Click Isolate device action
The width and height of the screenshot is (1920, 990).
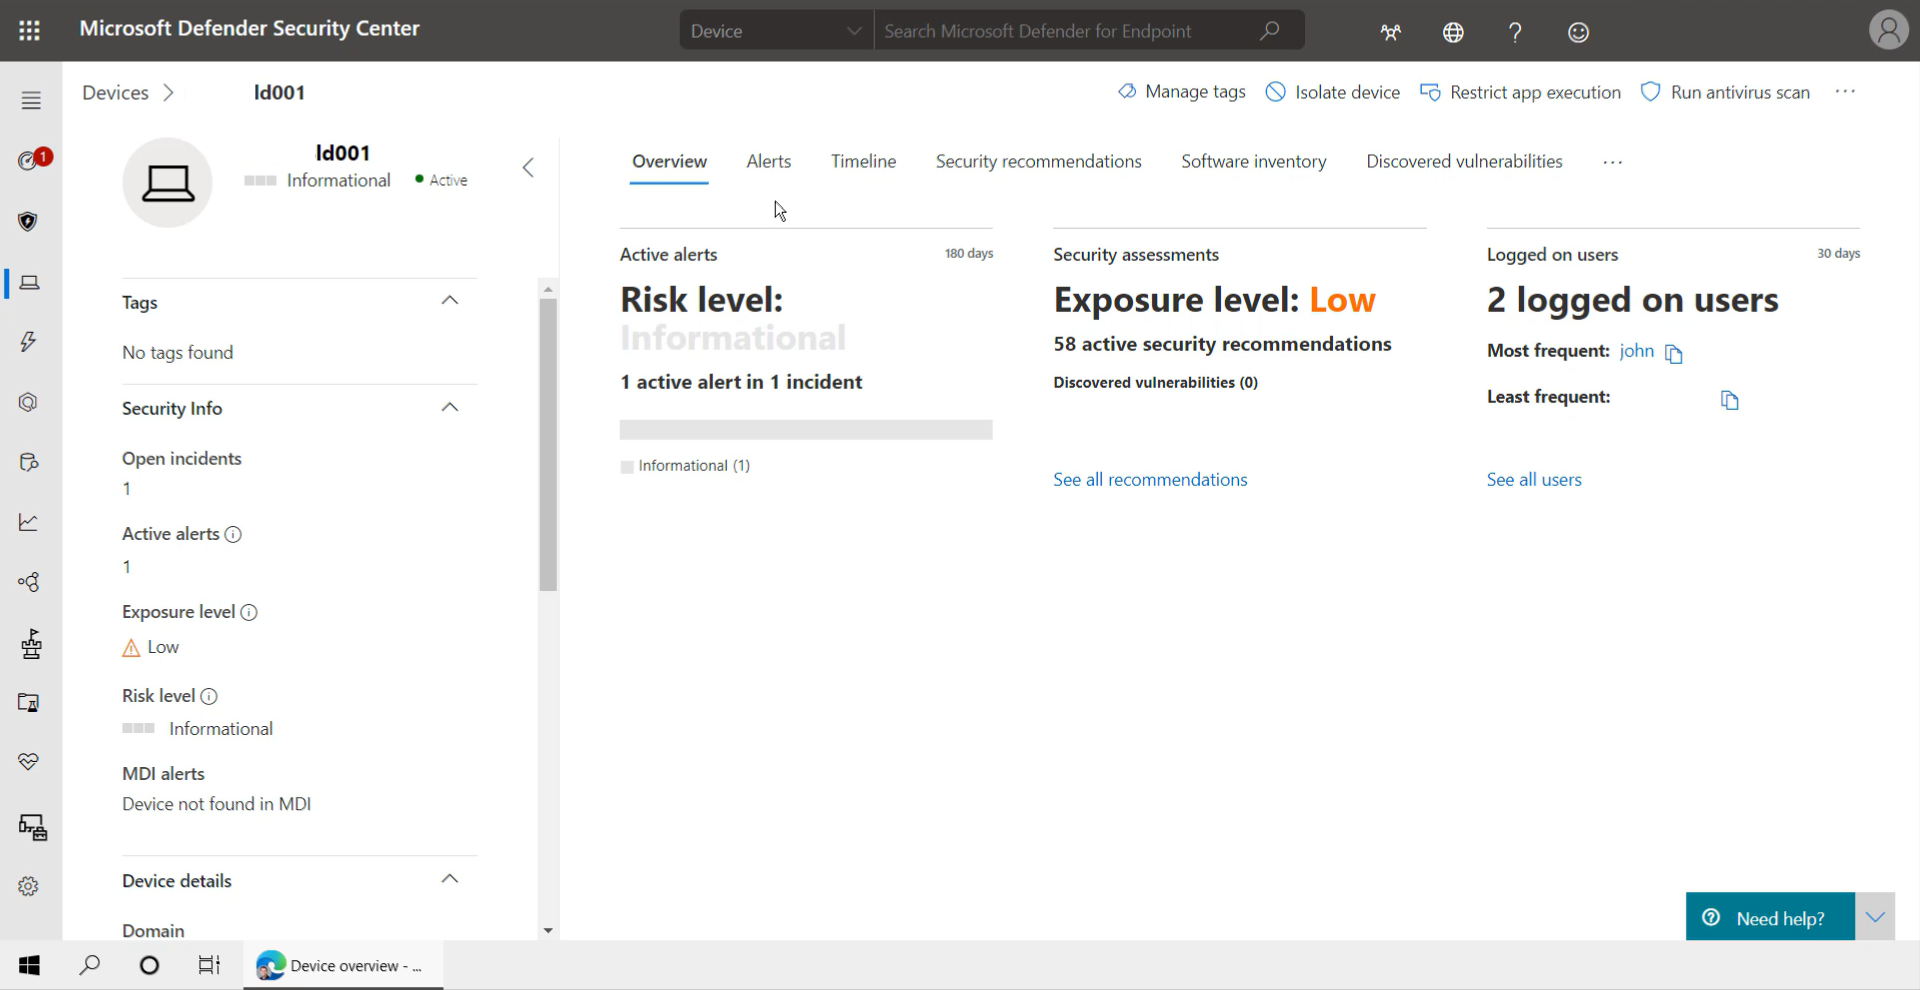(x=1332, y=92)
